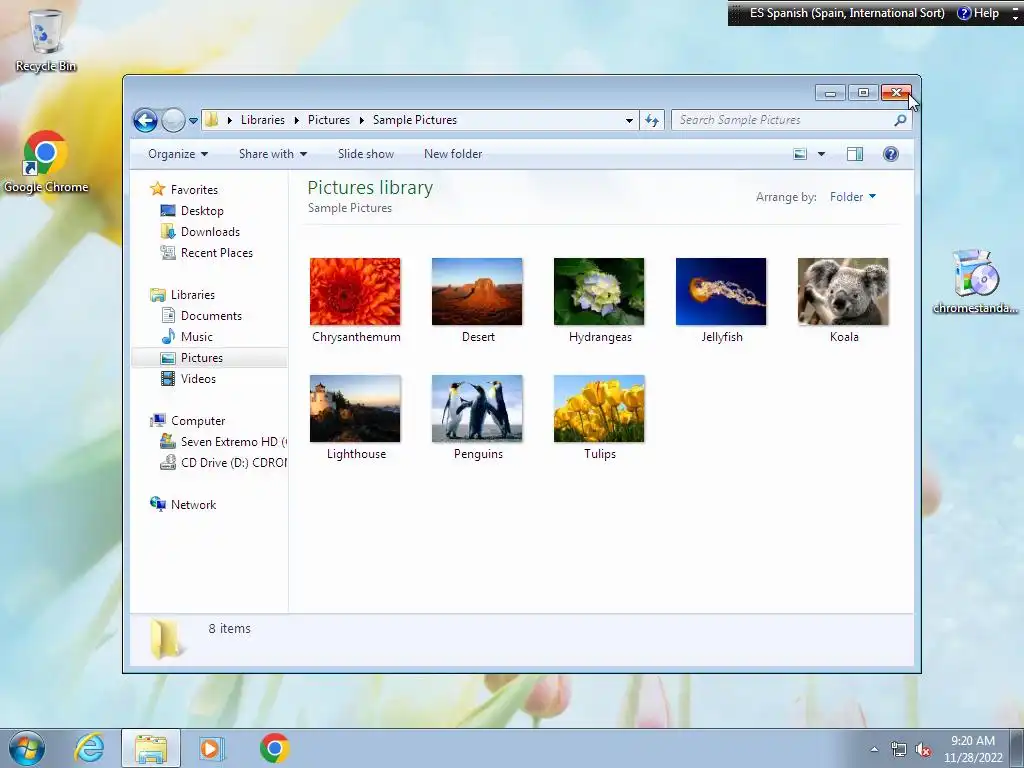Screen dimensions: 1024x768
Task: Launch Google Chrome from the taskbar
Action: coord(275,748)
